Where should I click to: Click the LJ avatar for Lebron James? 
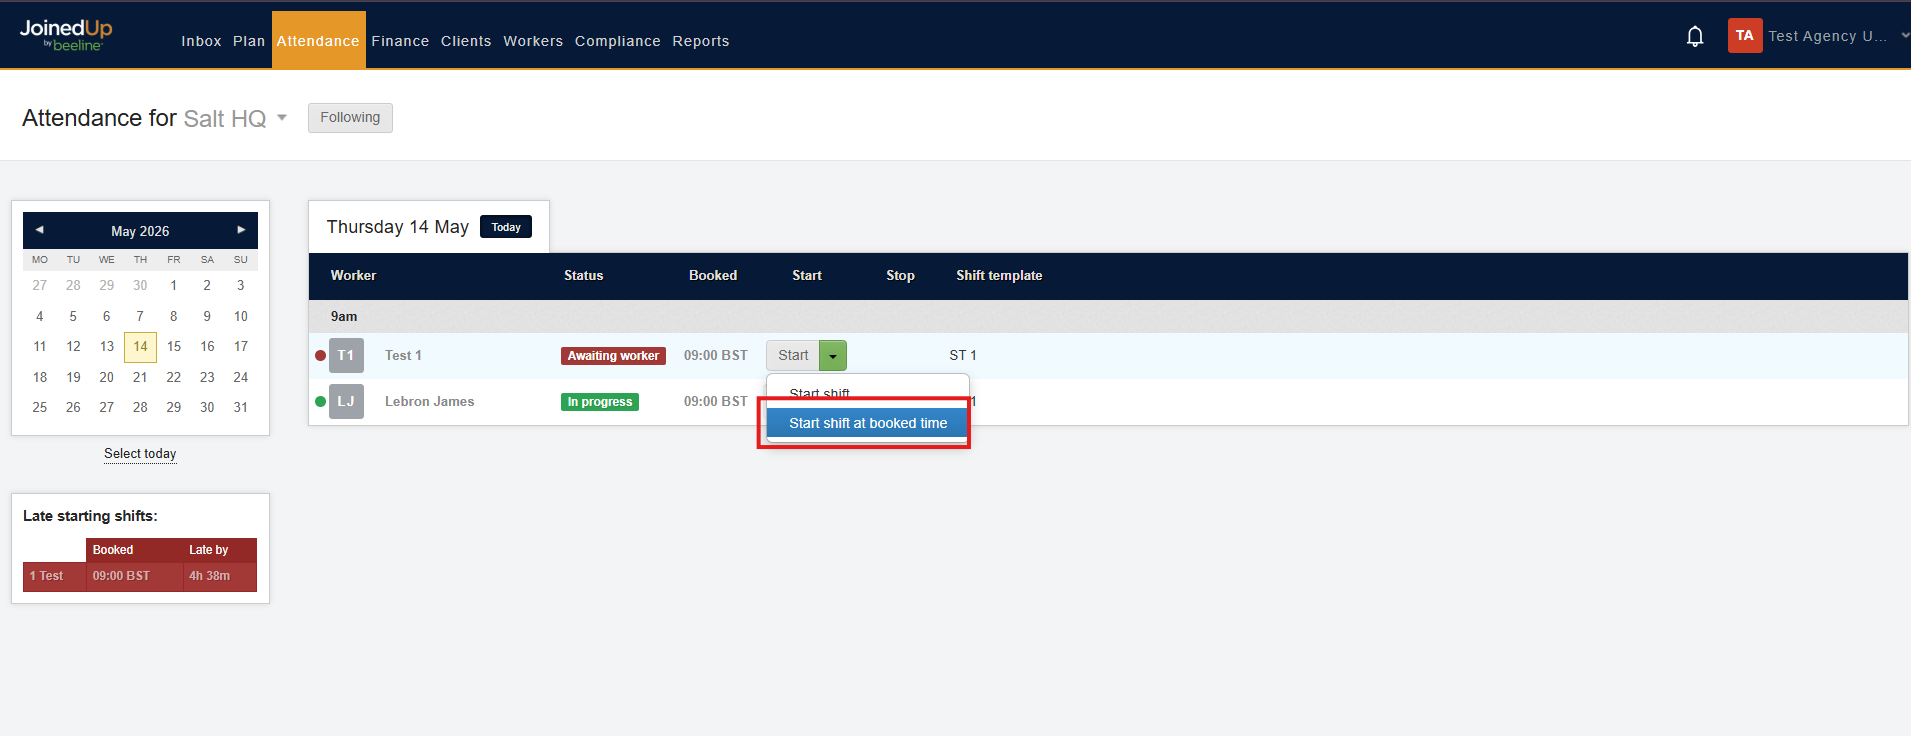point(346,401)
